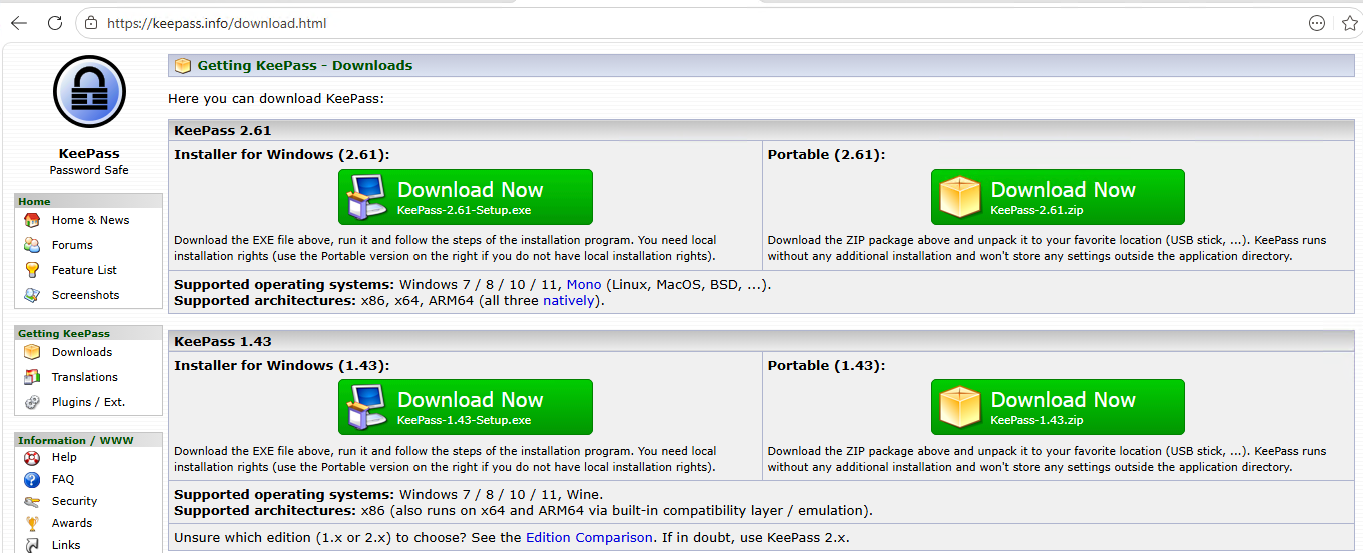The height and width of the screenshot is (553, 1363).
Task: Click the FAQ question mark icon
Action: click(32, 479)
